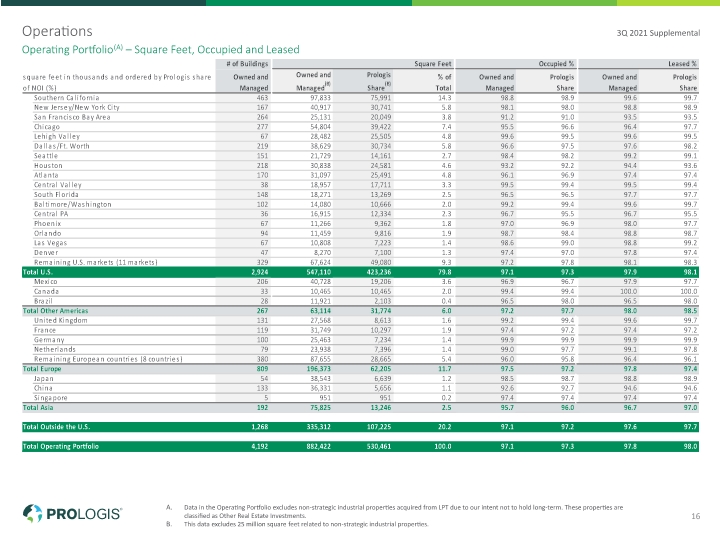Select the Mexico row label
The image size is (720, 540).
coord(45,281)
